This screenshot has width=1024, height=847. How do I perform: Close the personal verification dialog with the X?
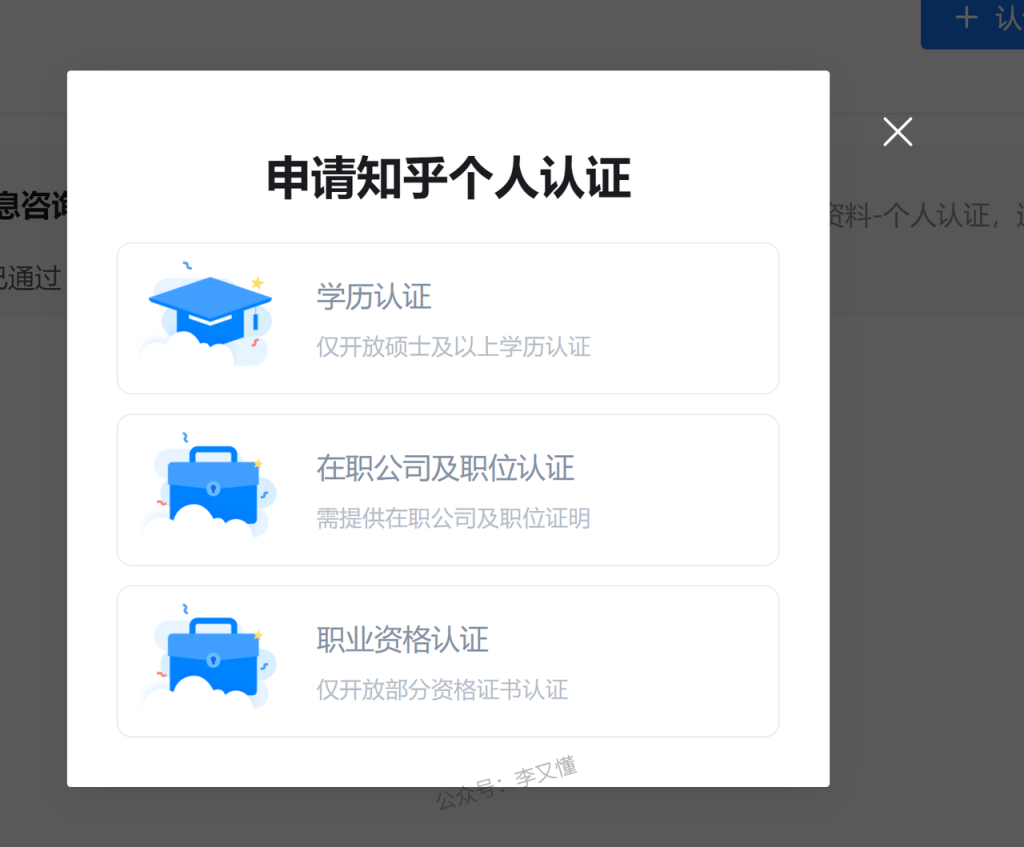(897, 132)
